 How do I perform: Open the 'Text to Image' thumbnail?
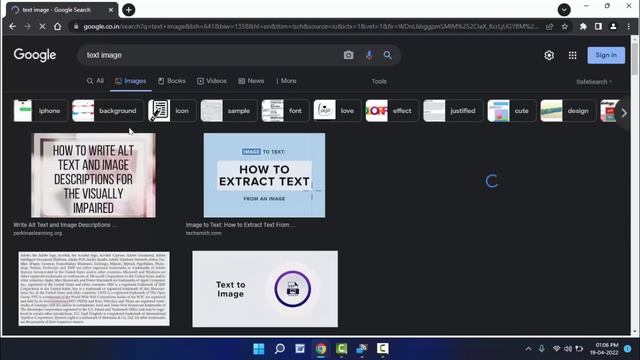[265, 289]
